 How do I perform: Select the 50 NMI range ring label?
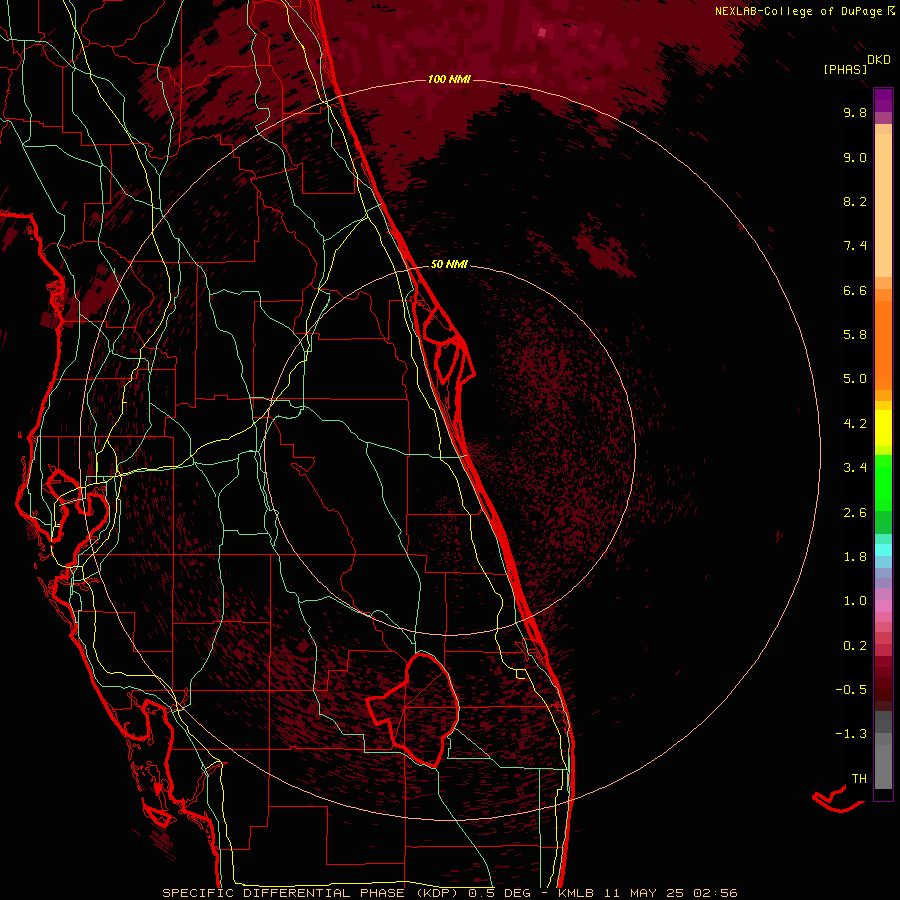click(x=449, y=264)
